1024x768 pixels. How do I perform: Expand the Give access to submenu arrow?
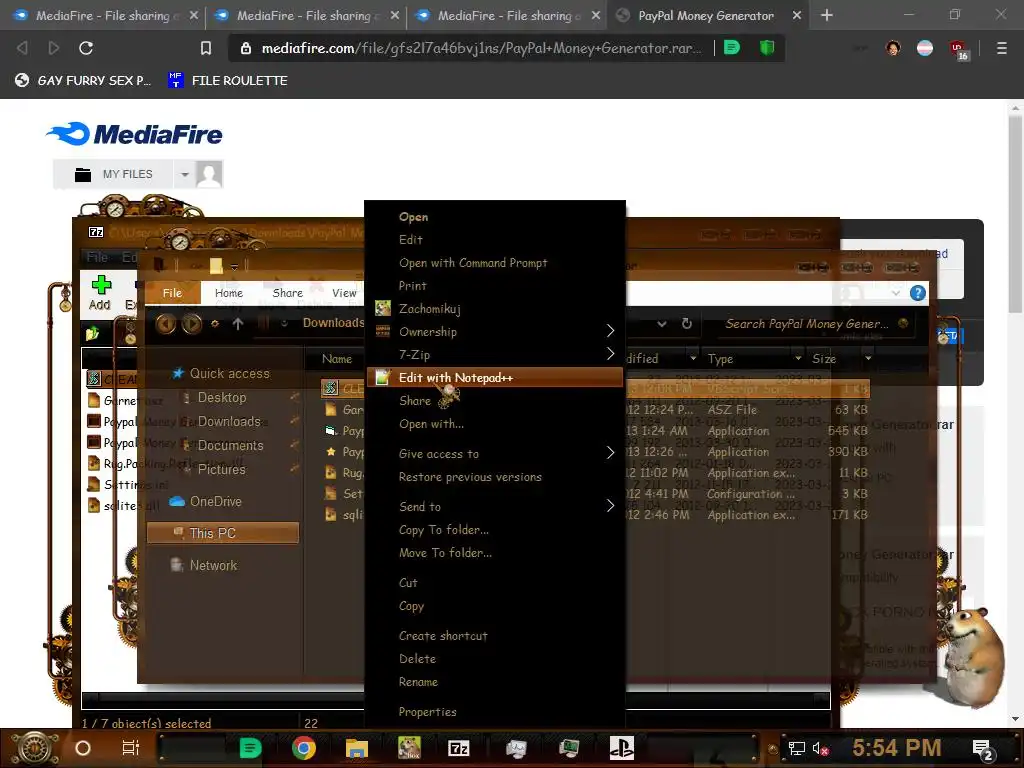(x=610, y=453)
